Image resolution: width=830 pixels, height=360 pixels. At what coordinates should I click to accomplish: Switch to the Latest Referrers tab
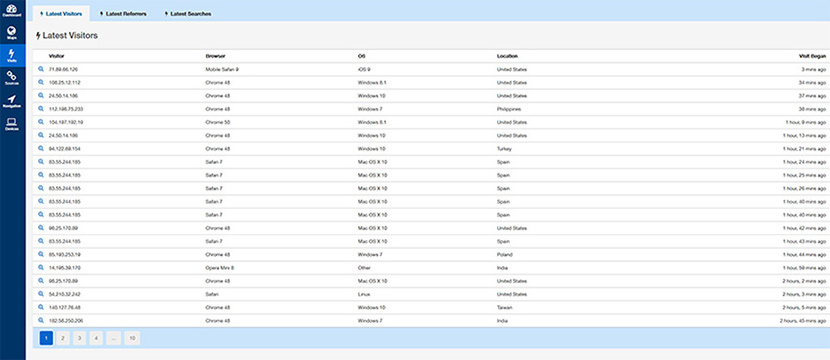tap(123, 14)
